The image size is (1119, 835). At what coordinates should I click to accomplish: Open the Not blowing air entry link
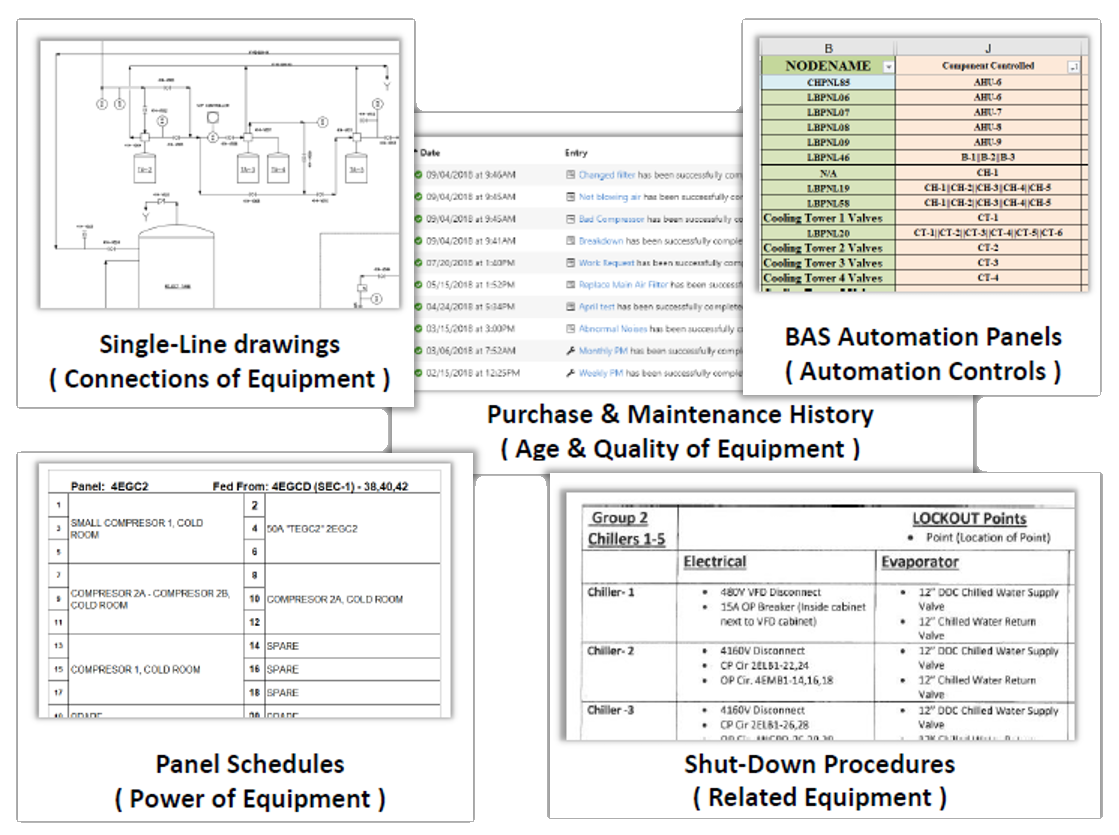(x=609, y=196)
